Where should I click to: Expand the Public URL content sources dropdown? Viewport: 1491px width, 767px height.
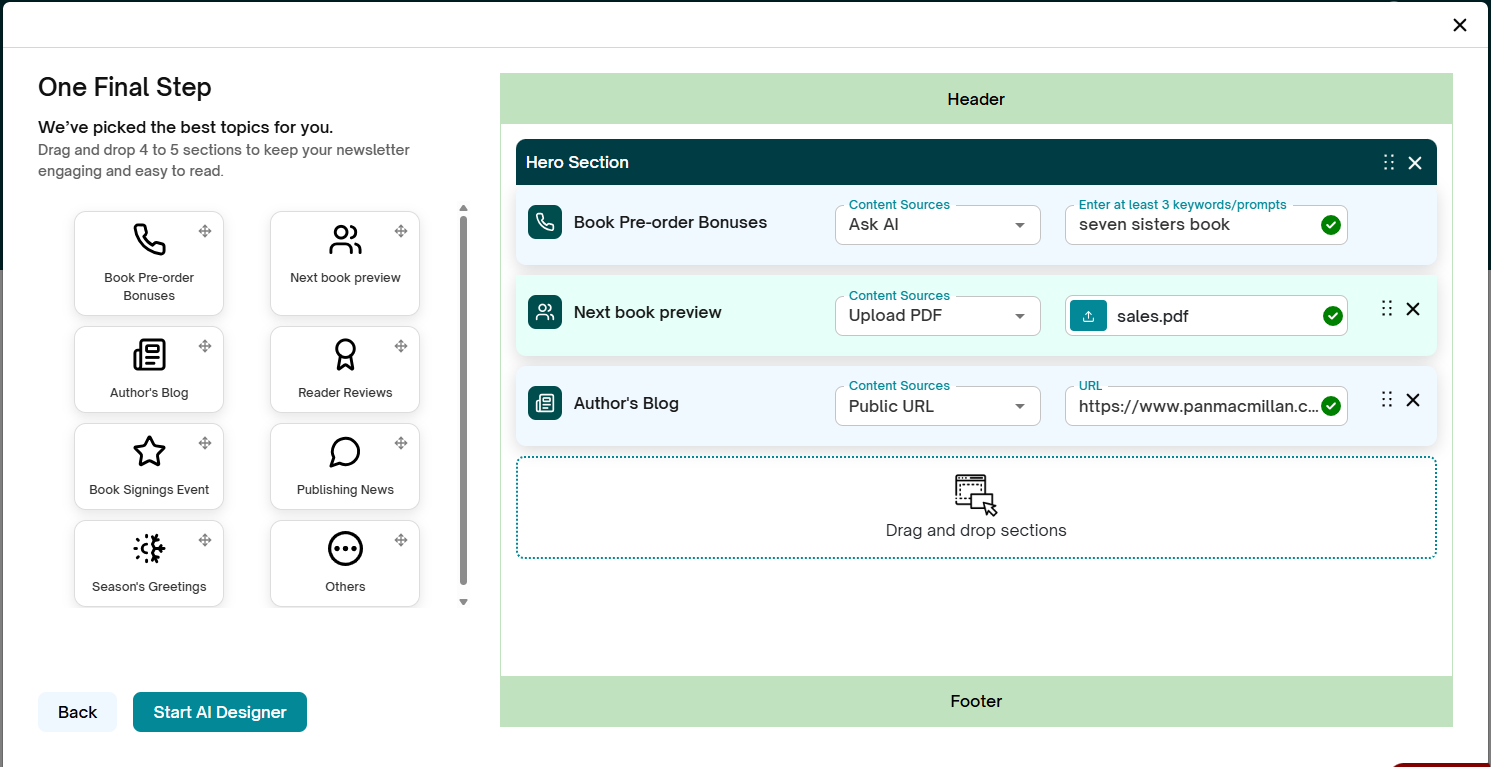pos(937,405)
